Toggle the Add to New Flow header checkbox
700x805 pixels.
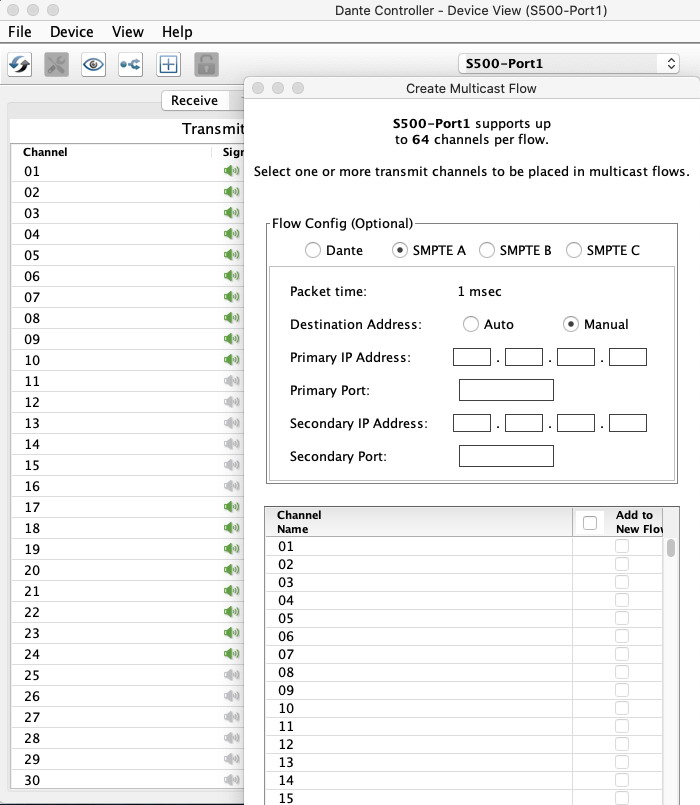[590, 523]
